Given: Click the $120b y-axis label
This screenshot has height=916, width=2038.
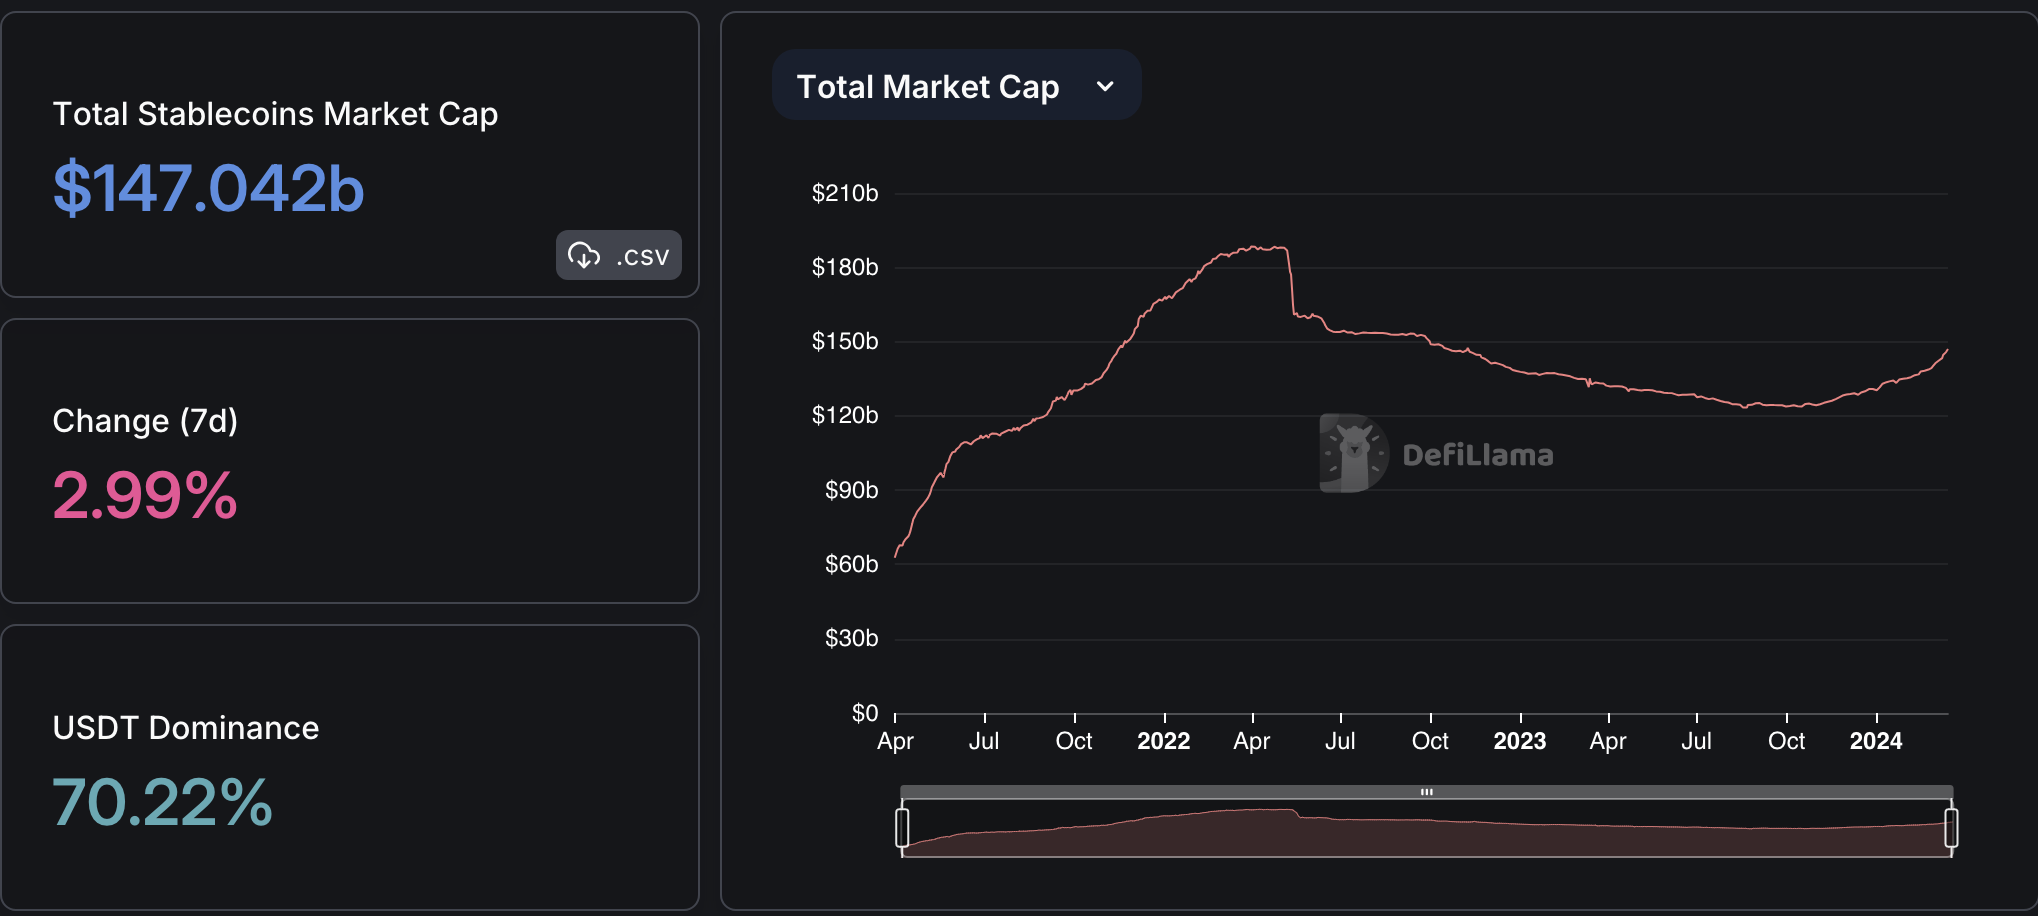Looking at the screenshot, I should (845, 415).
